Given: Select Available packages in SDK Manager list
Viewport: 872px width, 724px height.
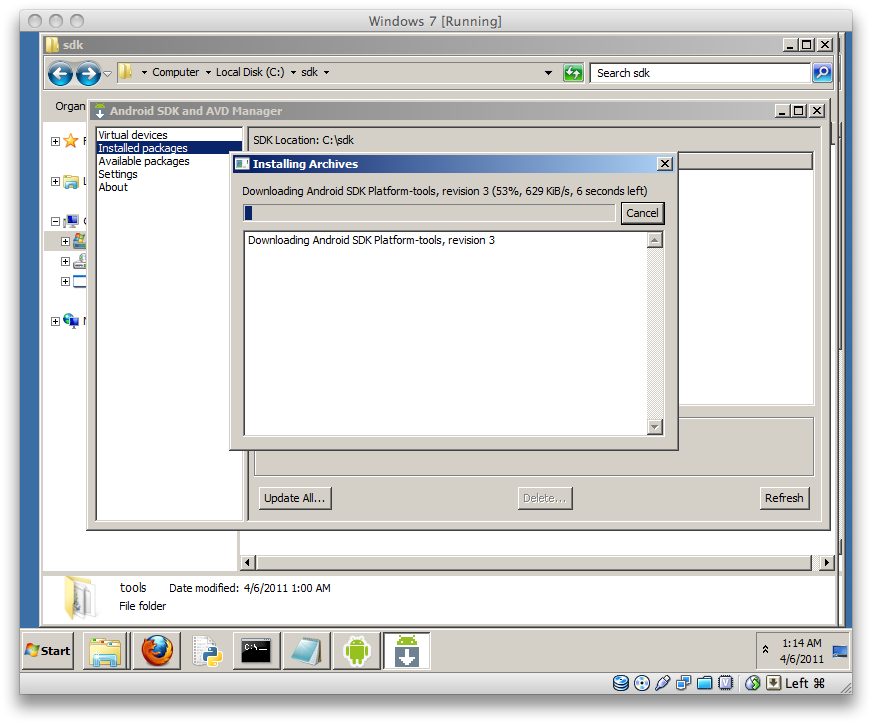Looking at the screenshot, I should pos(169,161).
